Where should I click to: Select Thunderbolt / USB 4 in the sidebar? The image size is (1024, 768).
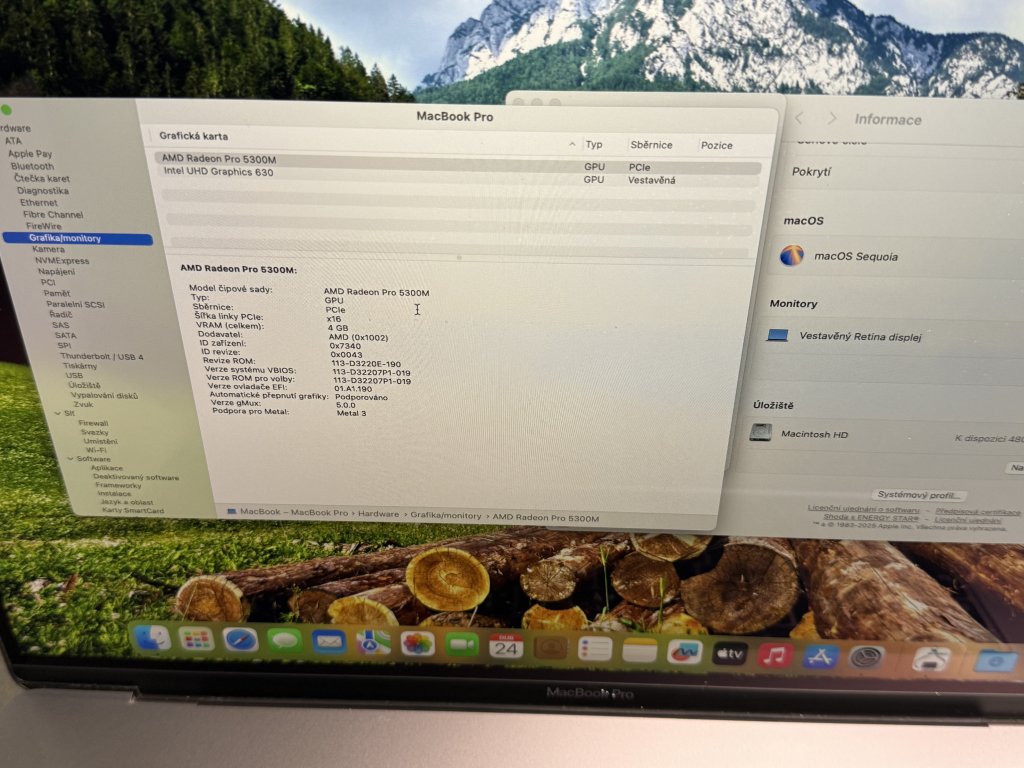point(102,357)
